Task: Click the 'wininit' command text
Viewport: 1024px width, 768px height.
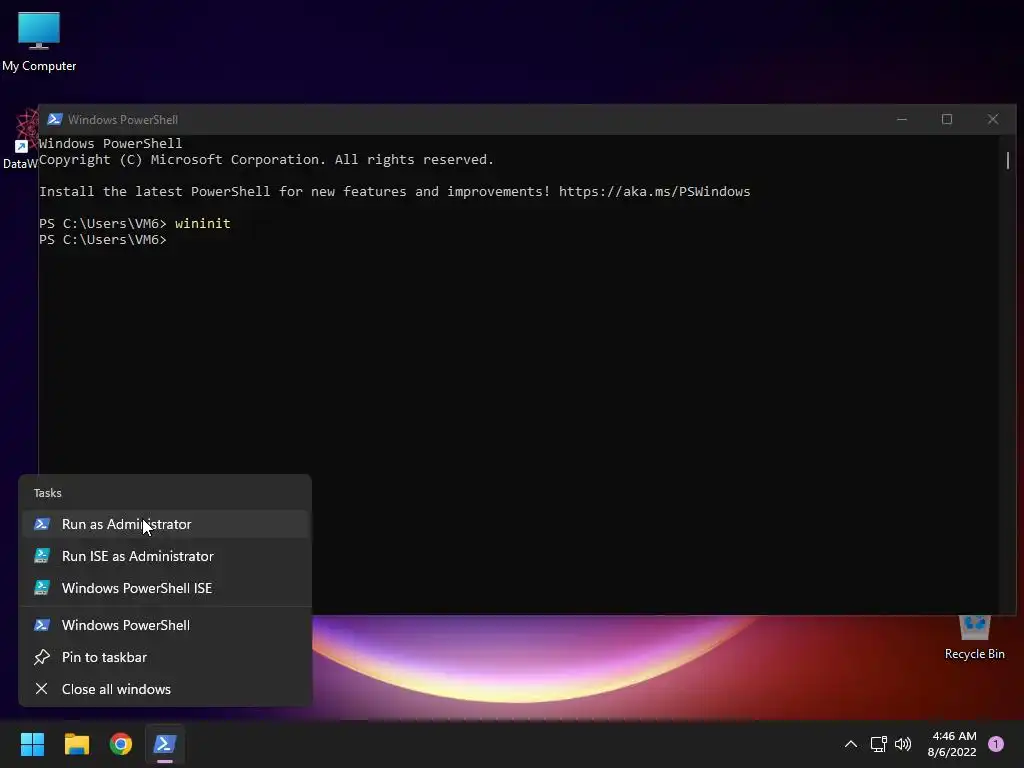Action: coord(202,223)
